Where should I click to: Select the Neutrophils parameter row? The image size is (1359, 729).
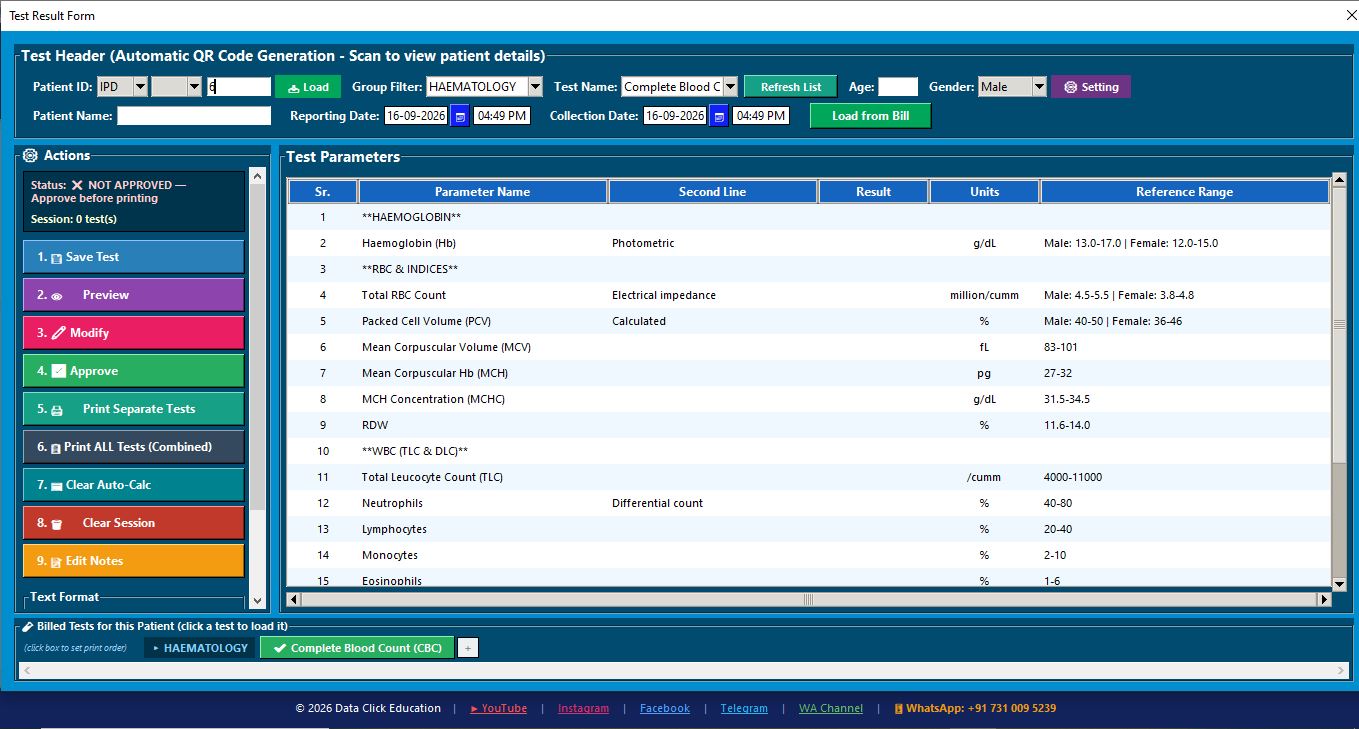(809, 503)
